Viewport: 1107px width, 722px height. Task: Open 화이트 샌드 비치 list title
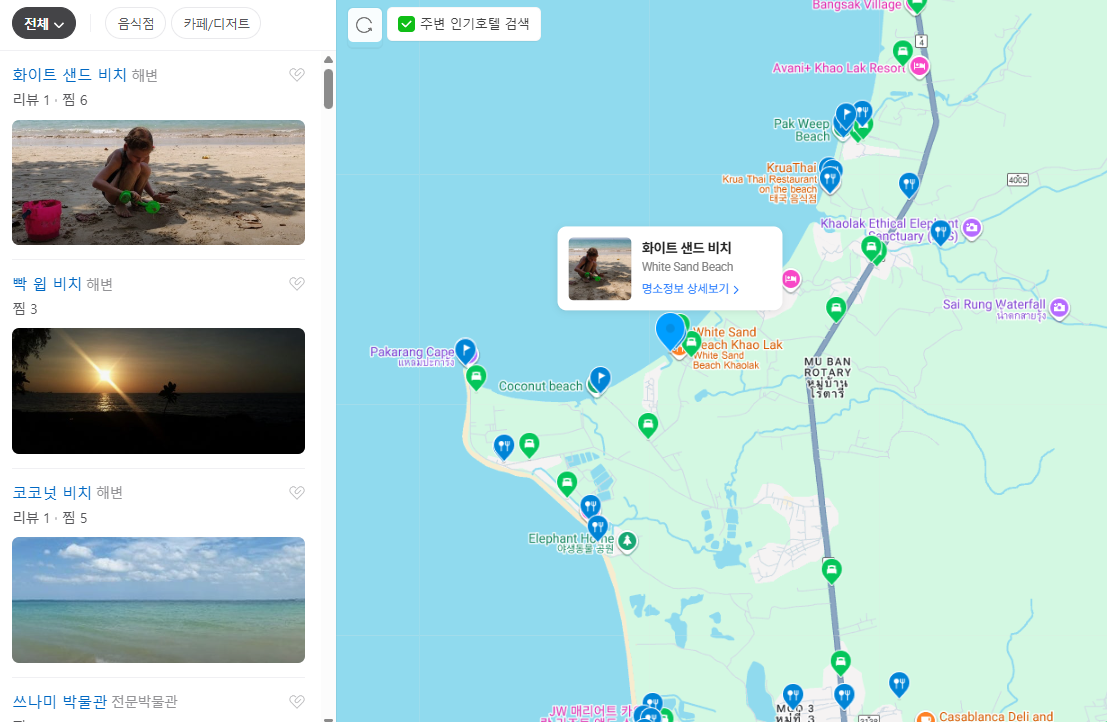tap(69, 75)
